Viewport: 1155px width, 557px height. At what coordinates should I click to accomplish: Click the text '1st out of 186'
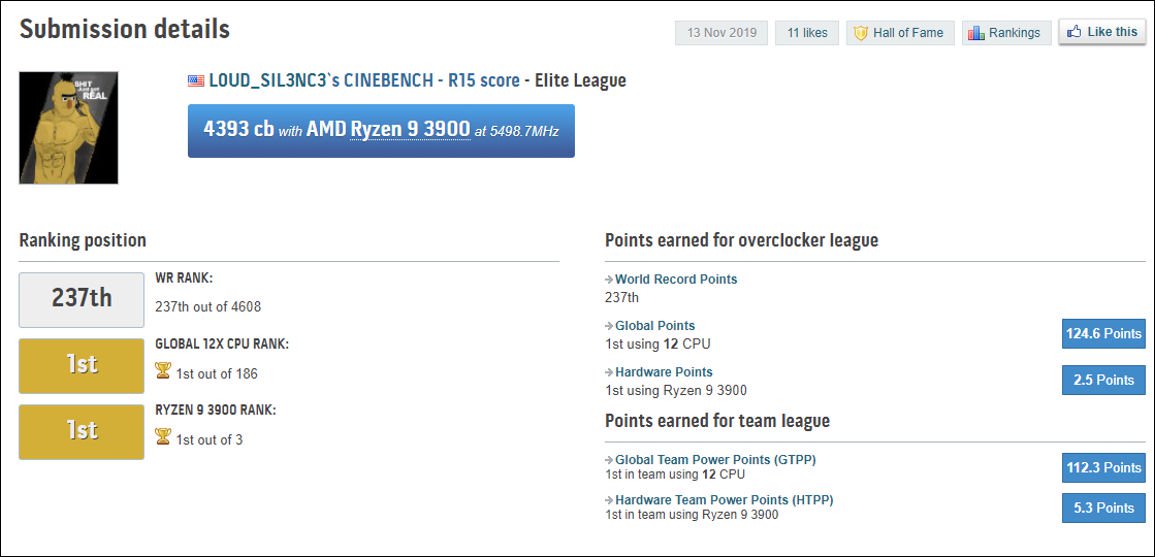pos(217,374)
